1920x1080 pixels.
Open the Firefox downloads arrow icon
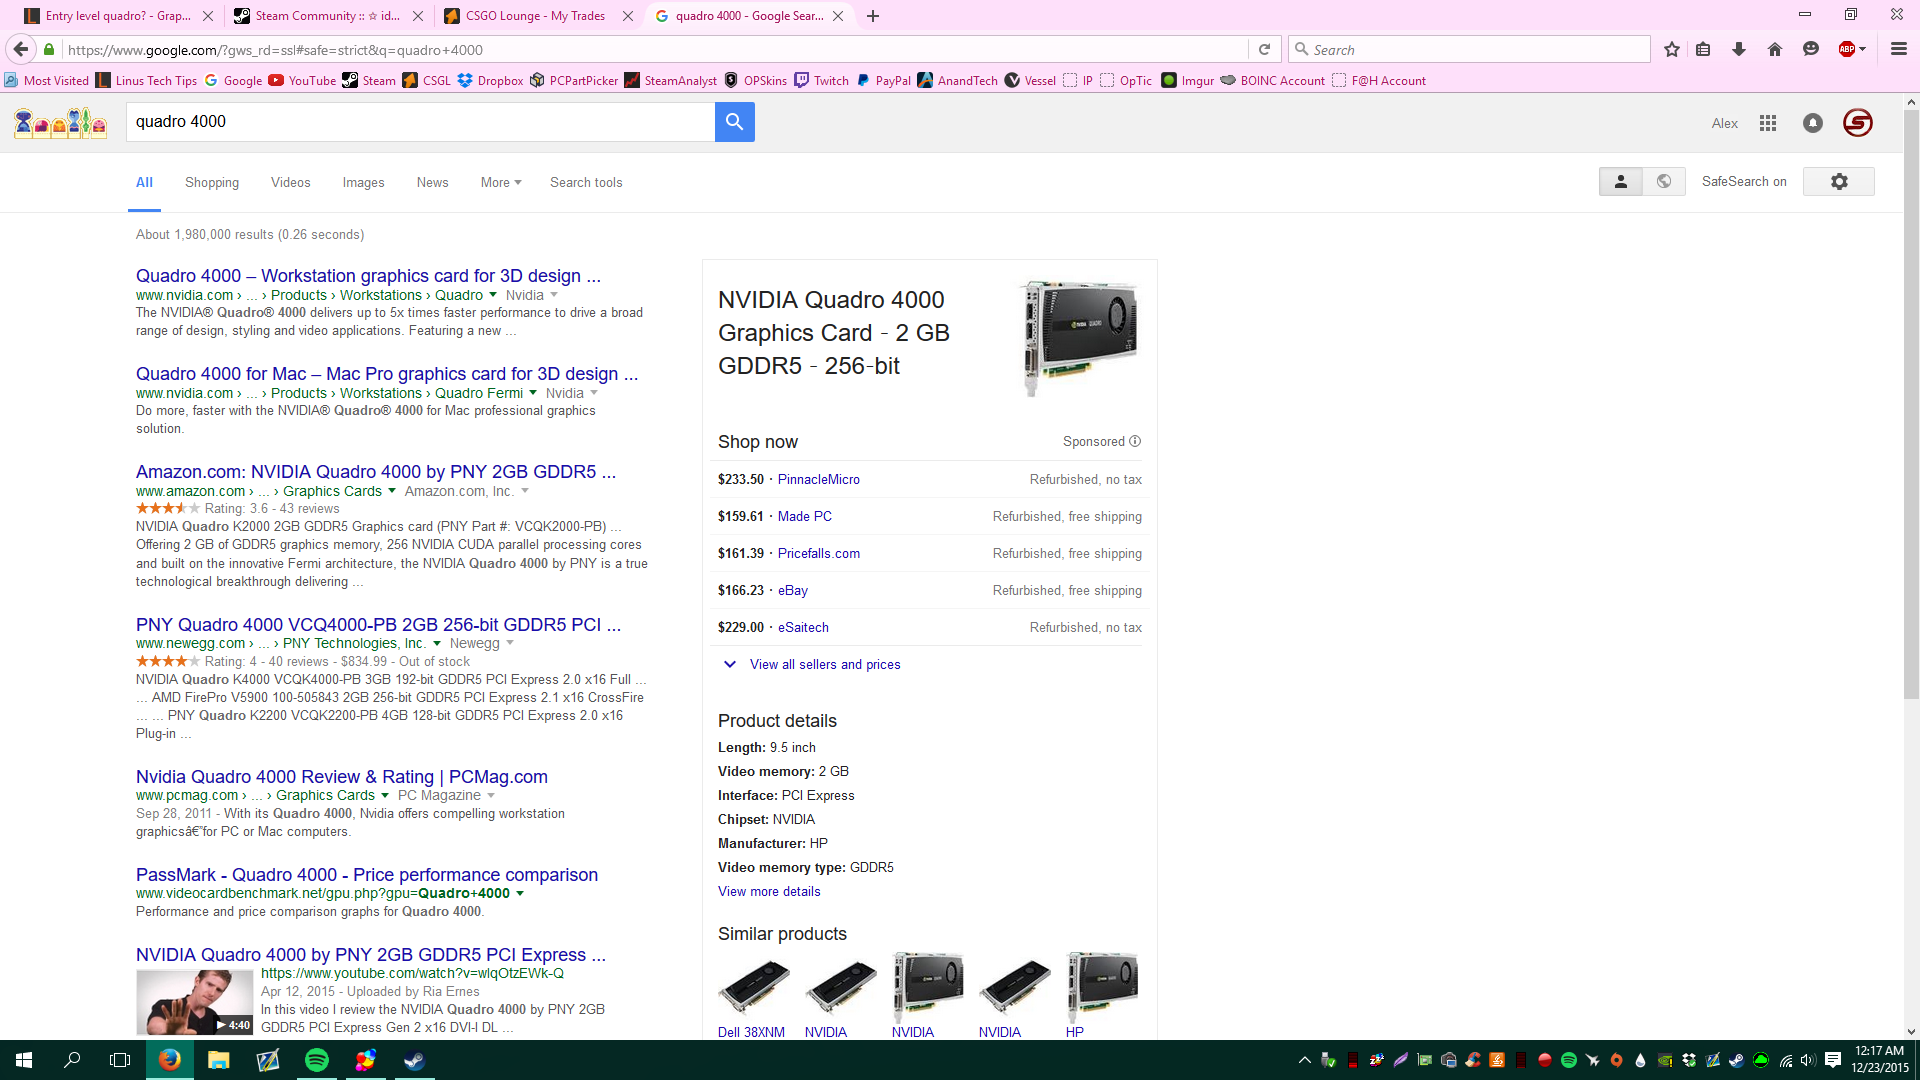(x=1739, y=49)
